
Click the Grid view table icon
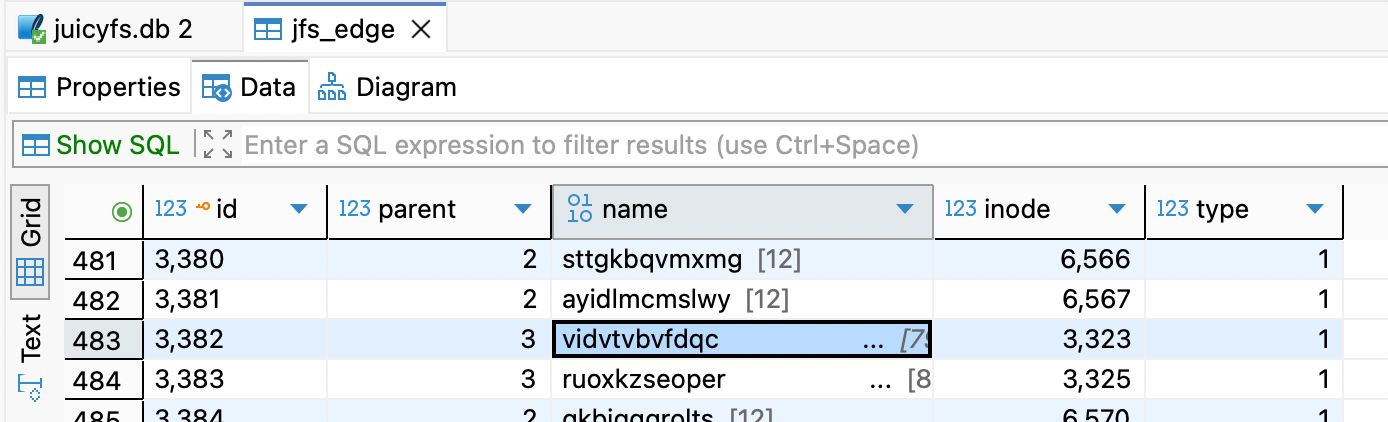pyautogui.click(x=31, y=271)
